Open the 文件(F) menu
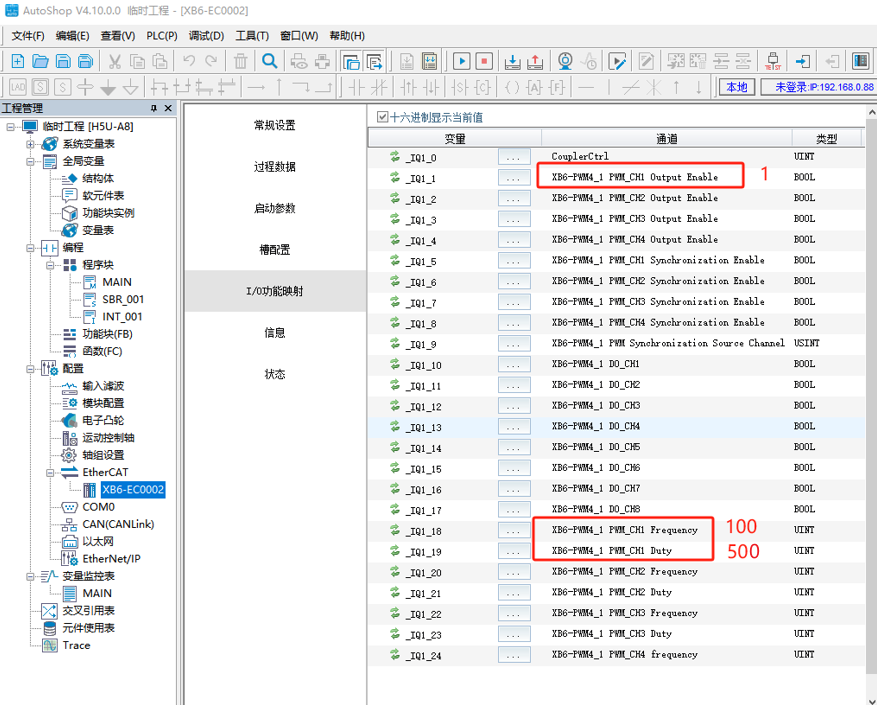 pos(28,36)
